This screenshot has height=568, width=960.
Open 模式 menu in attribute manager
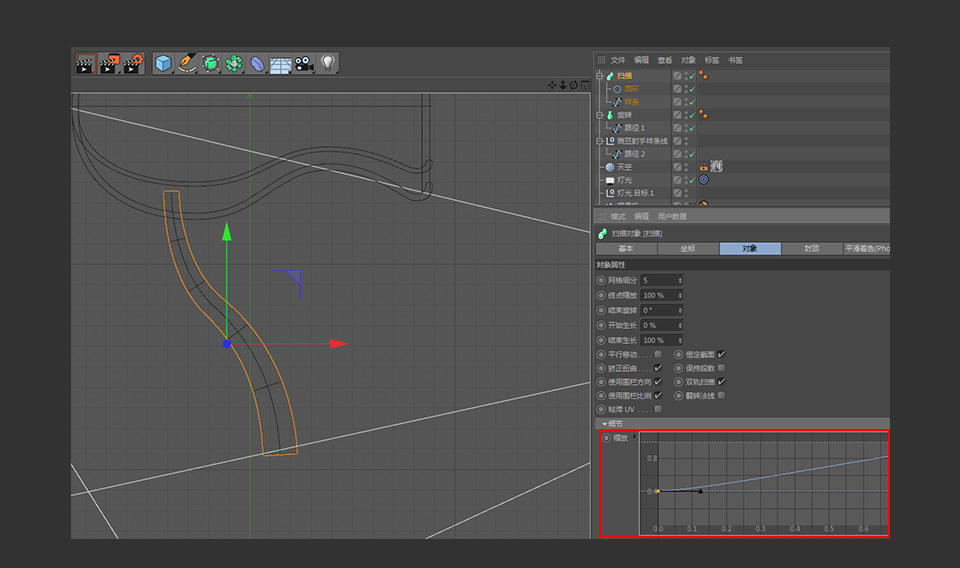(618, 217)
